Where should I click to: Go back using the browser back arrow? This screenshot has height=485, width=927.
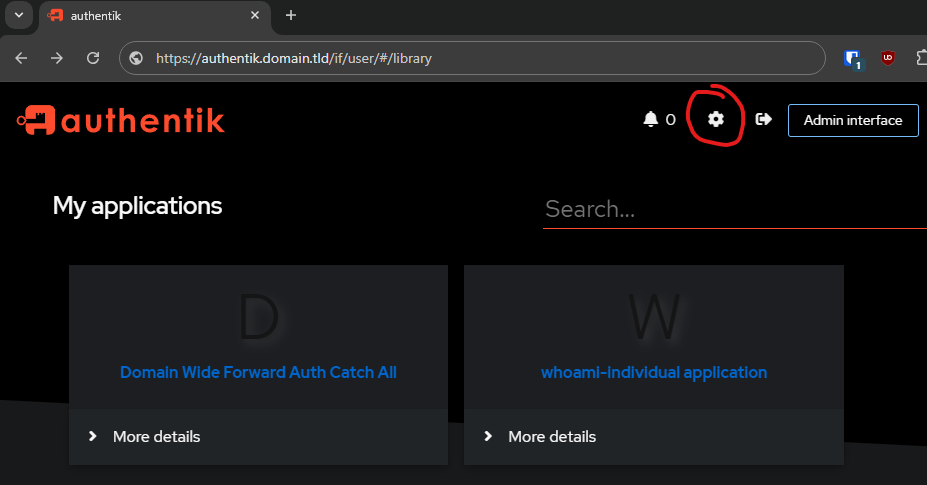pyautogui.click(x=21, y=58)
